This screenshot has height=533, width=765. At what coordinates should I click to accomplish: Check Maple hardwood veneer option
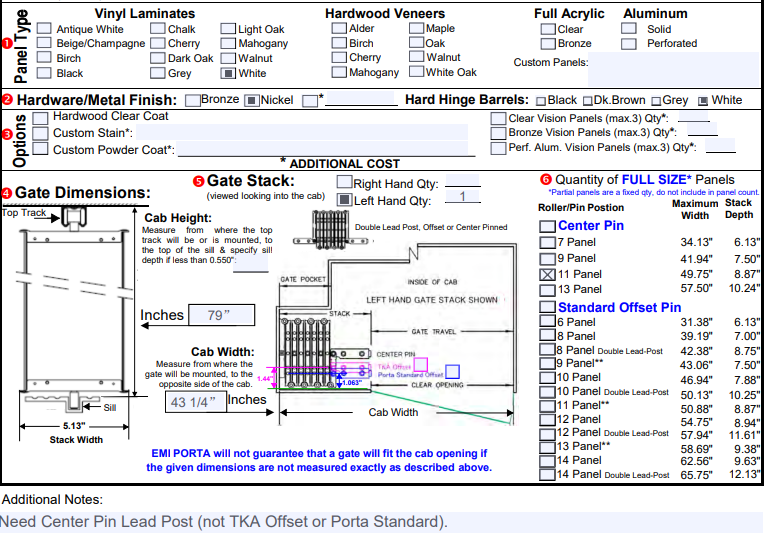click(417, 28)
